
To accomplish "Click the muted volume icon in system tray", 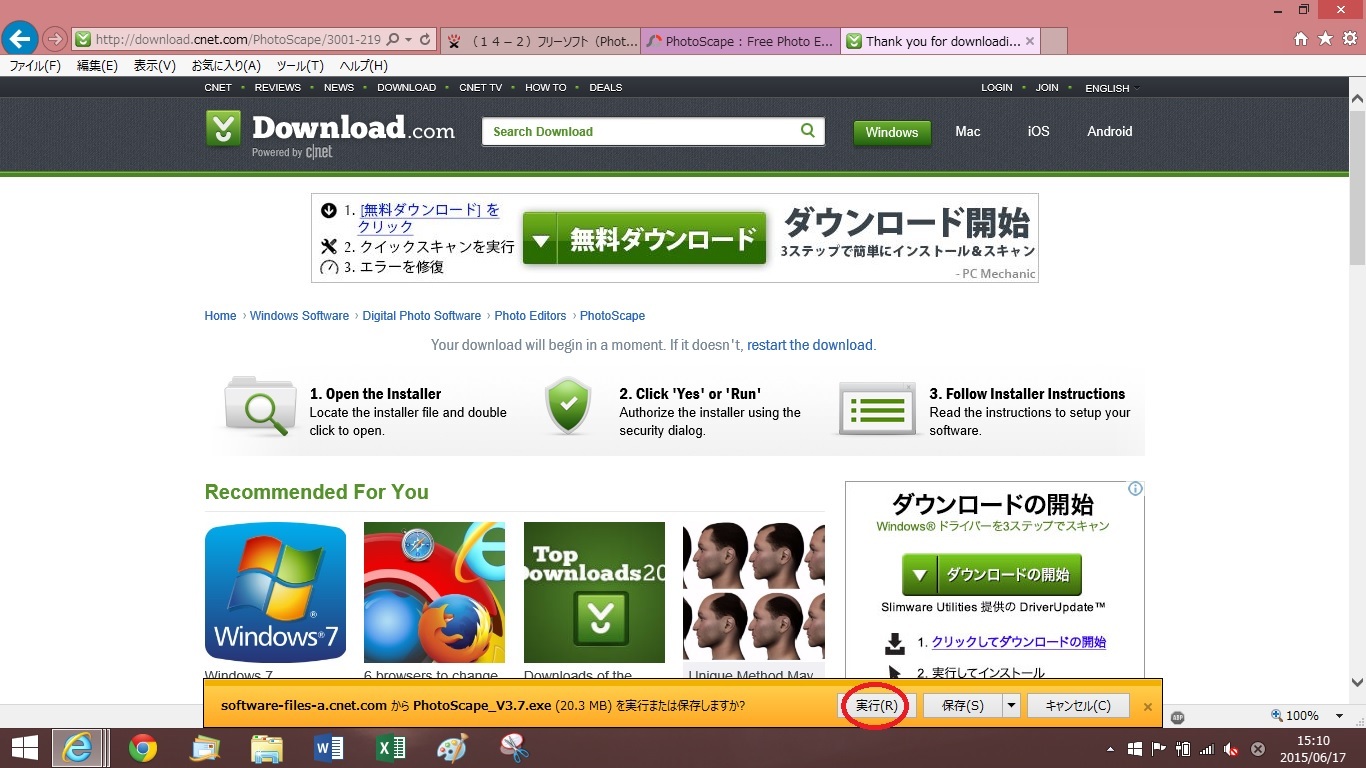I will (1232, 749).
